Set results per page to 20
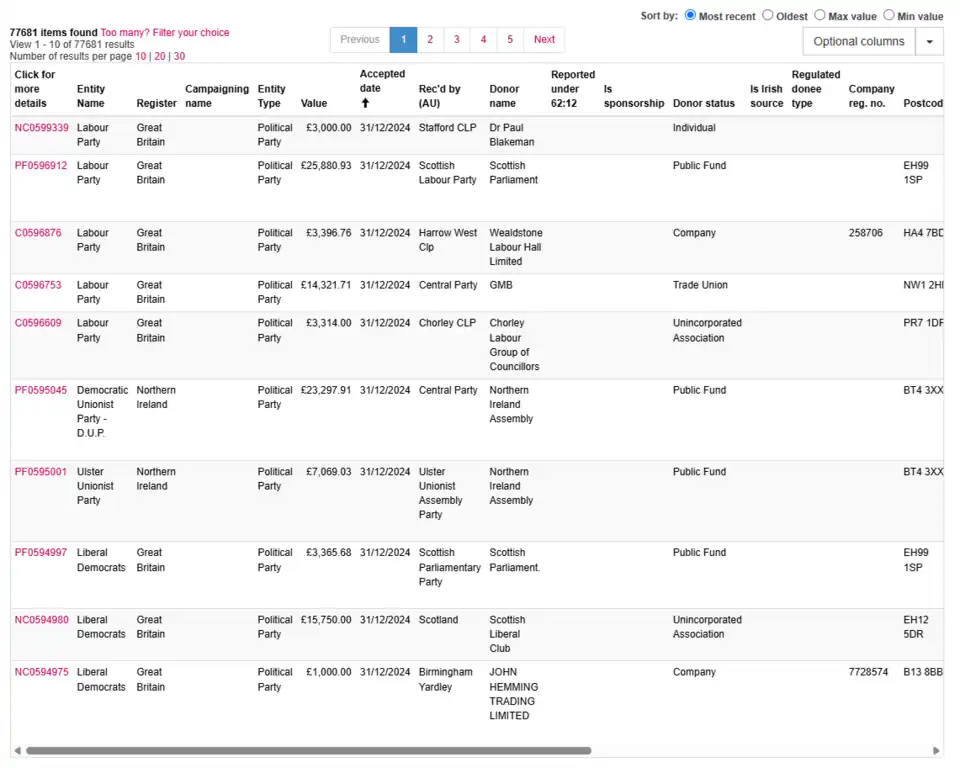960x768 pixels. pyautogui.click(x=160, y=56)
